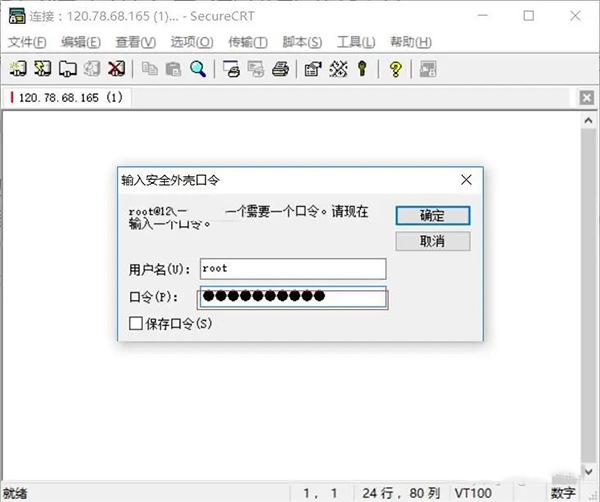600x502 pixels.
Task: Close the session tab with gray X button
Action: tap(587, 98)
